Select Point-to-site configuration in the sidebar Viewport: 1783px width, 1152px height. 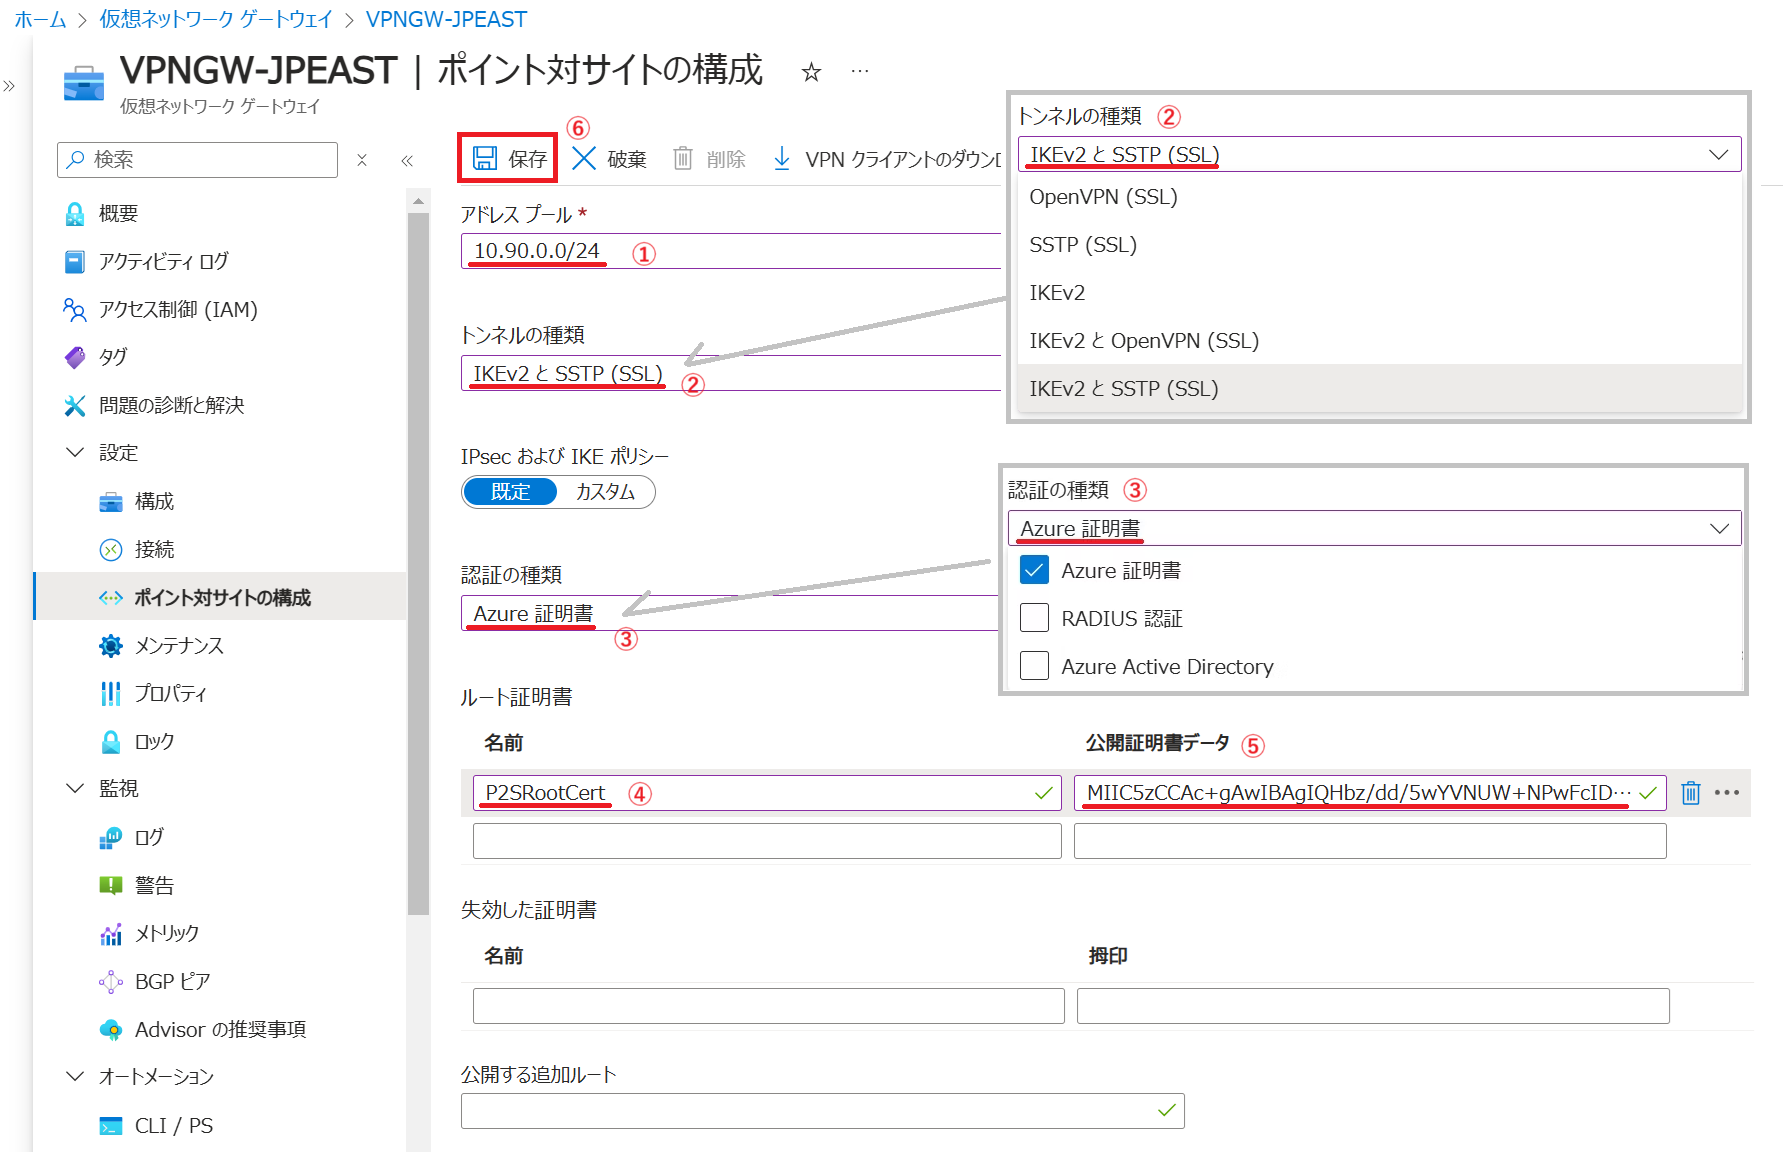click(220, 597)
